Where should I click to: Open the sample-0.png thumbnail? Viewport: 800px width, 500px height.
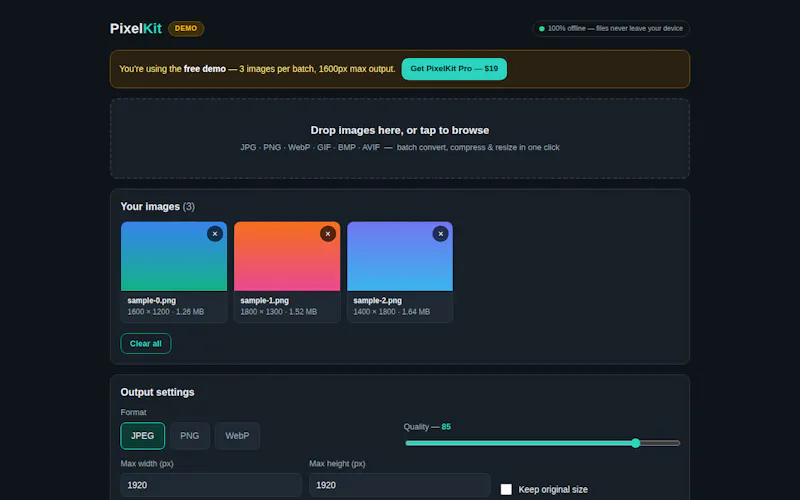click(x=174, y=257)
